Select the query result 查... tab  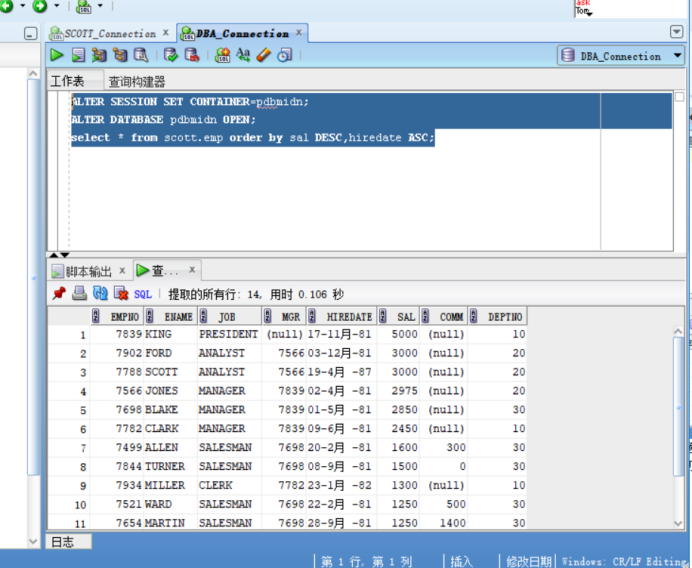(x=165, y=271)
